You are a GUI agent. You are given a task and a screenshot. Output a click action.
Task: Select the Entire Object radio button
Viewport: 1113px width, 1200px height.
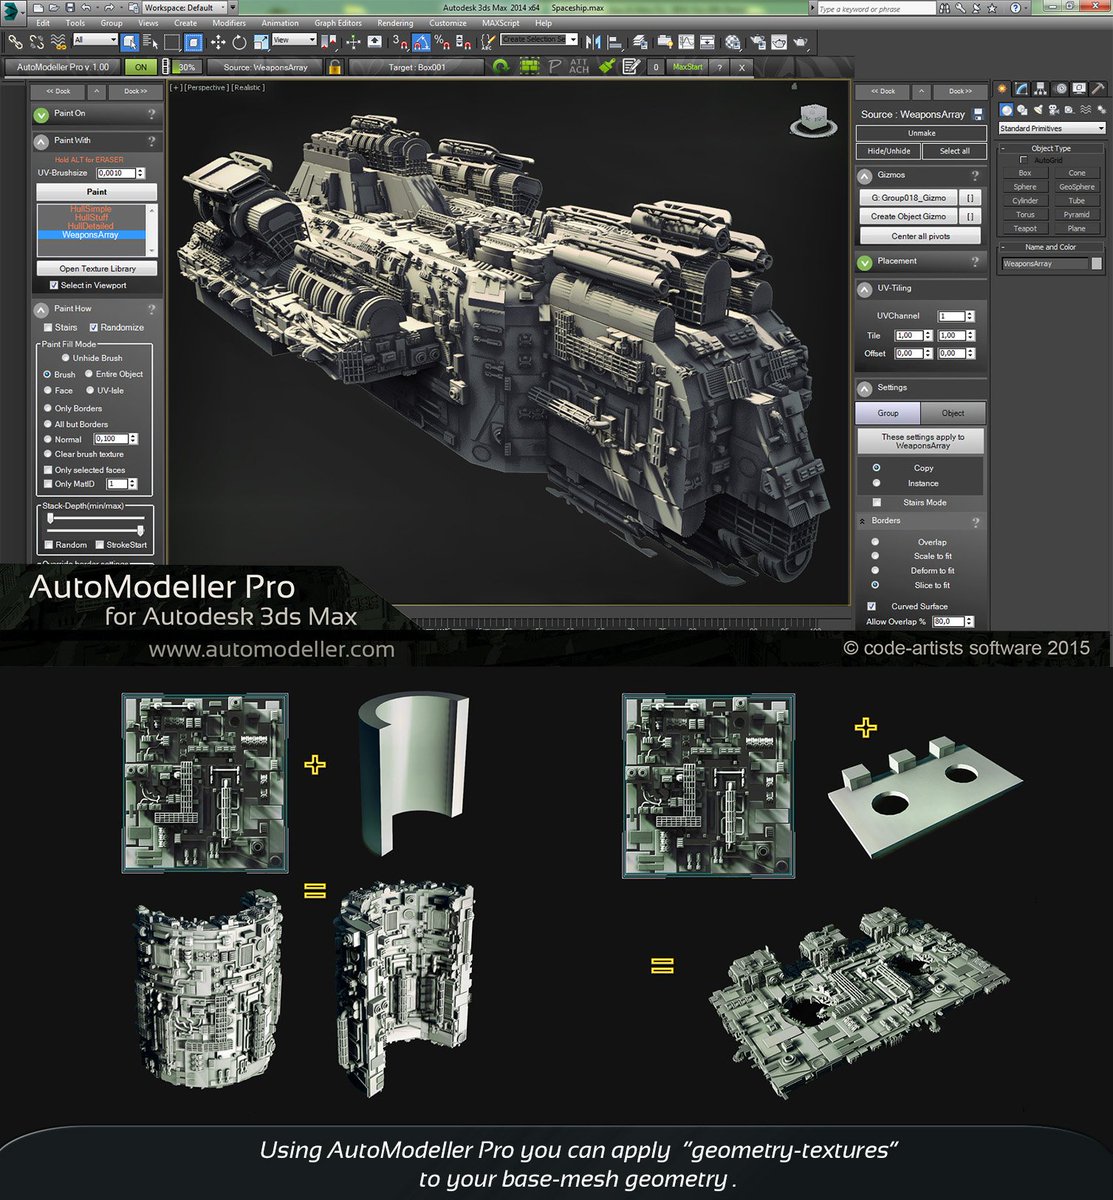pos(89,374)
